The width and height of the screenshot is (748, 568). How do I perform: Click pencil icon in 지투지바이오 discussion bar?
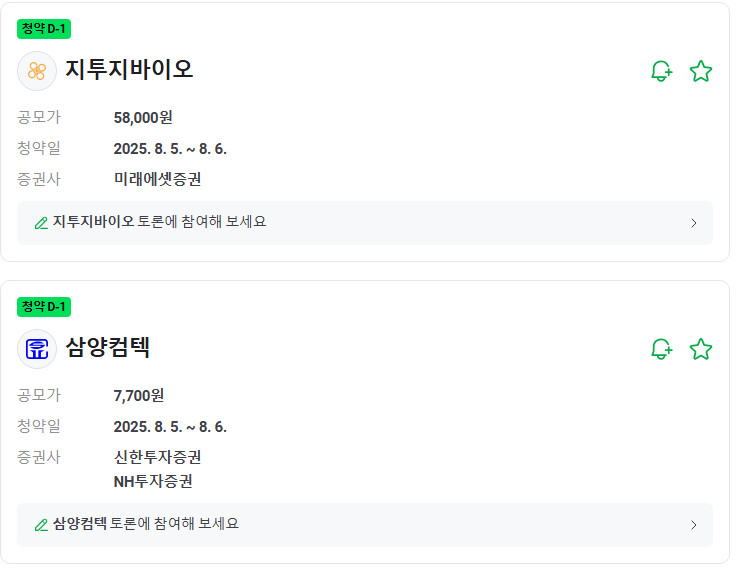coord(41,223)
